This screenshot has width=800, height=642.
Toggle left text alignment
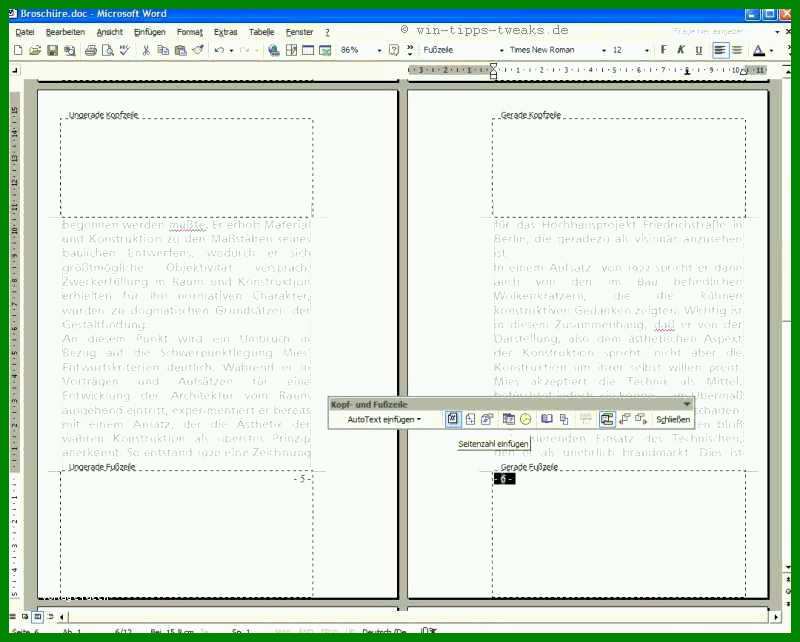[x=720, y=50]
